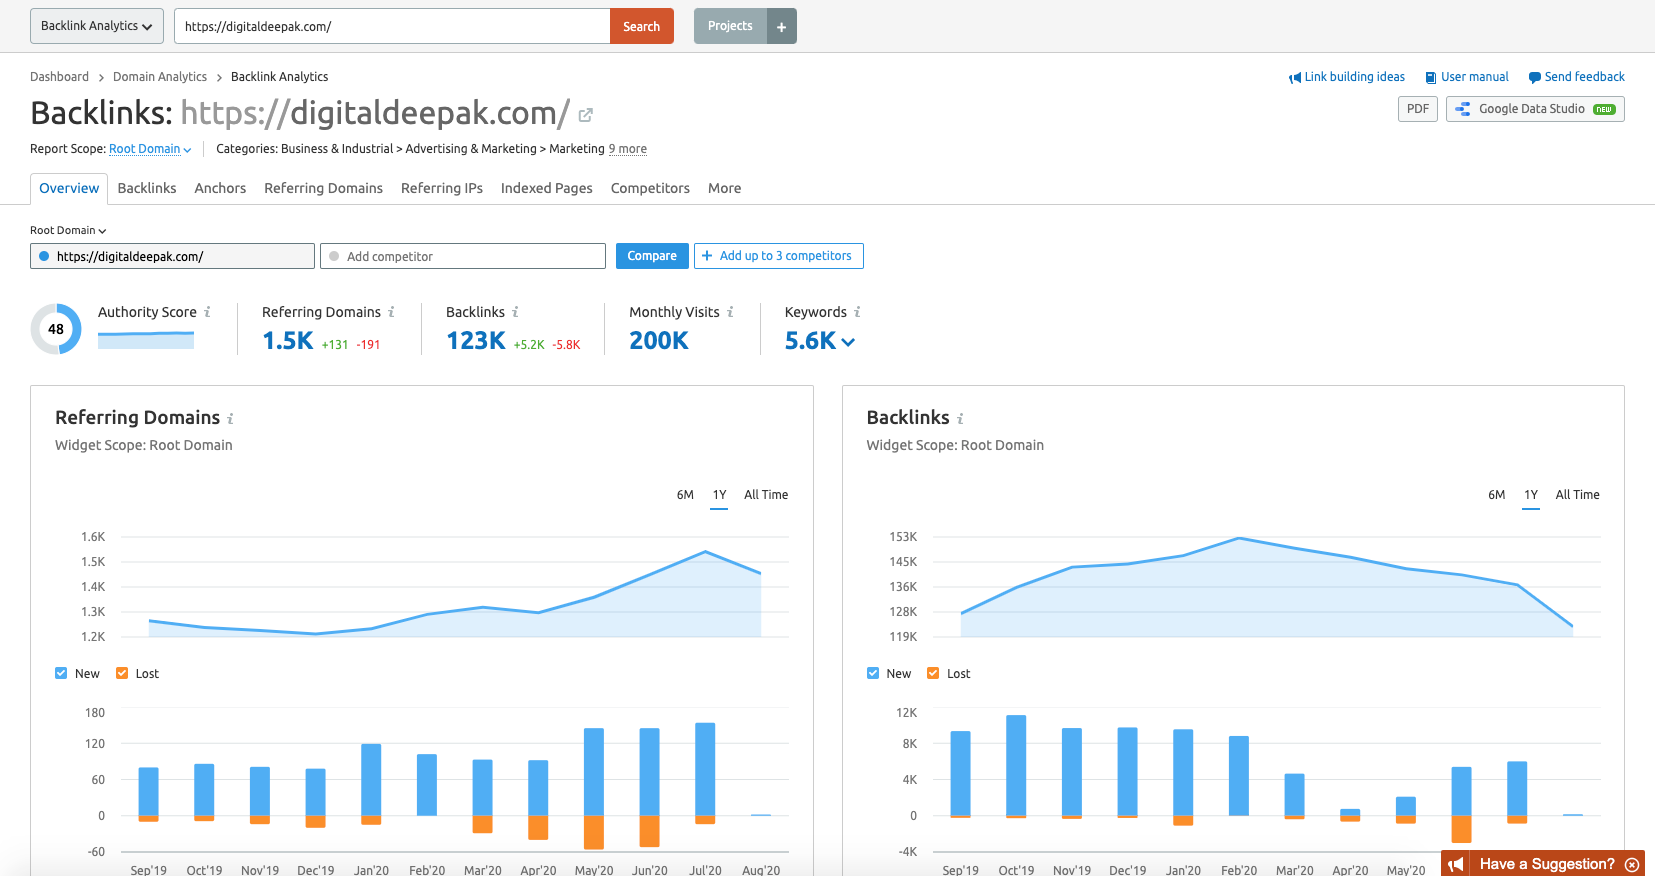Click Monthly Visits 200K value
The image size is (1655, 876).
click(659, 341)
